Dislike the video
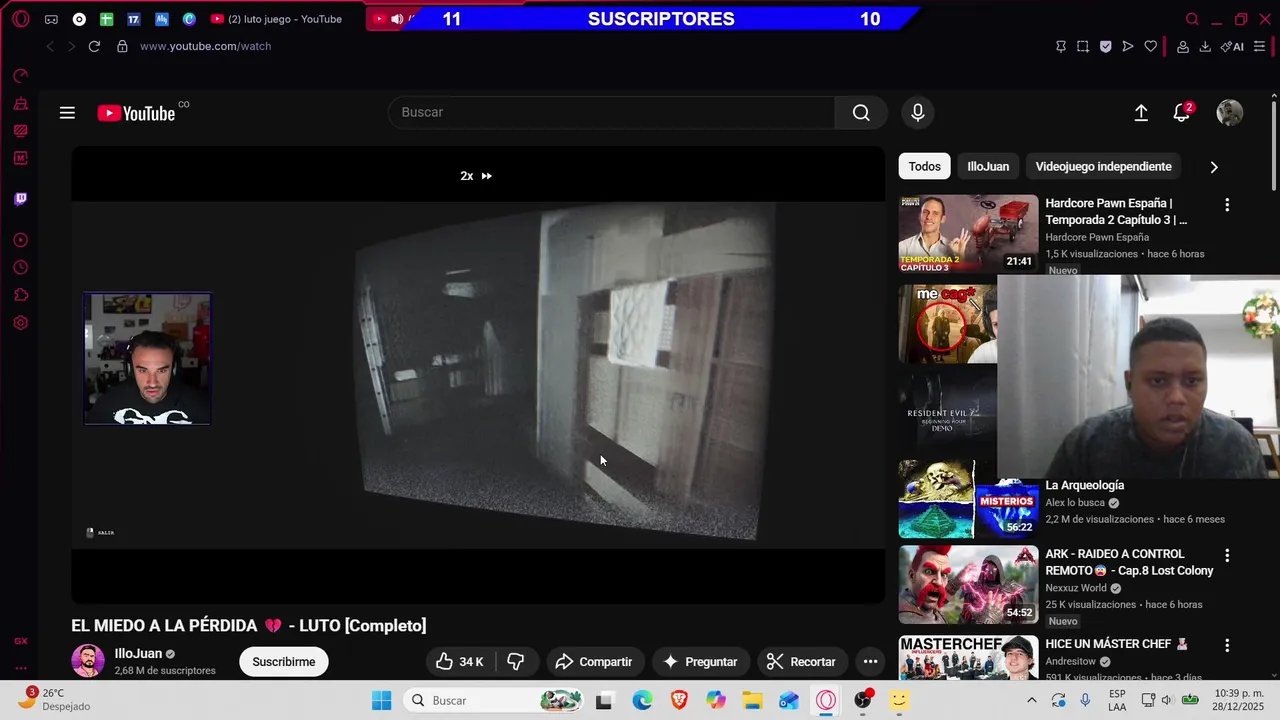This screenshot has height=720, width=1280. 516,662
